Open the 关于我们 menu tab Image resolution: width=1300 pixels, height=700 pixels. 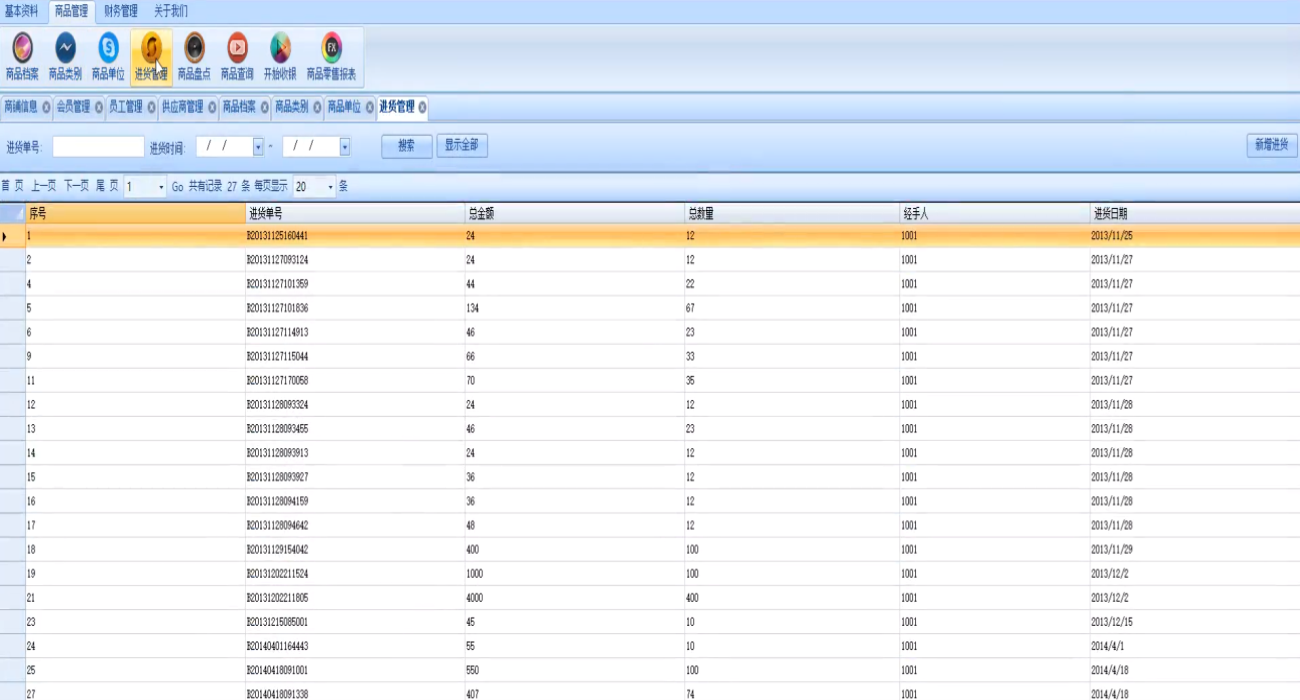[170, 11]
